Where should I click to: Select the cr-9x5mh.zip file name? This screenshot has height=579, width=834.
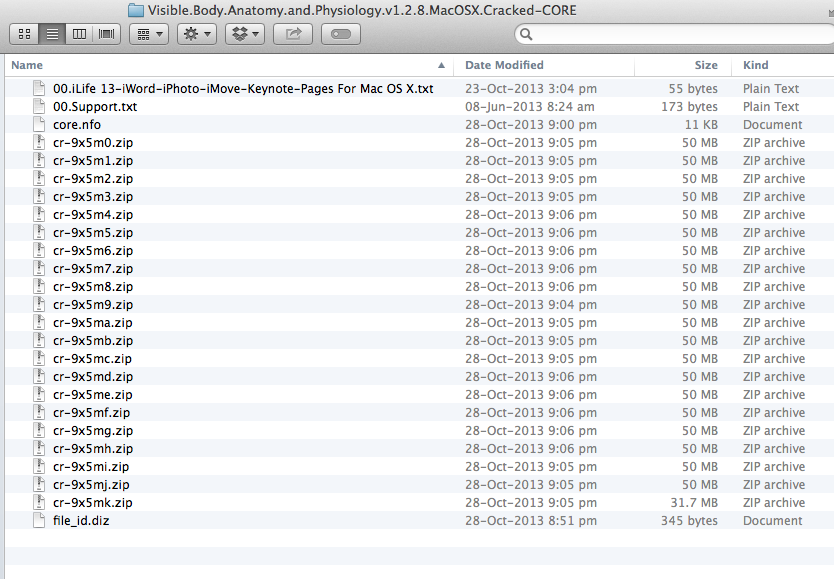93,449
